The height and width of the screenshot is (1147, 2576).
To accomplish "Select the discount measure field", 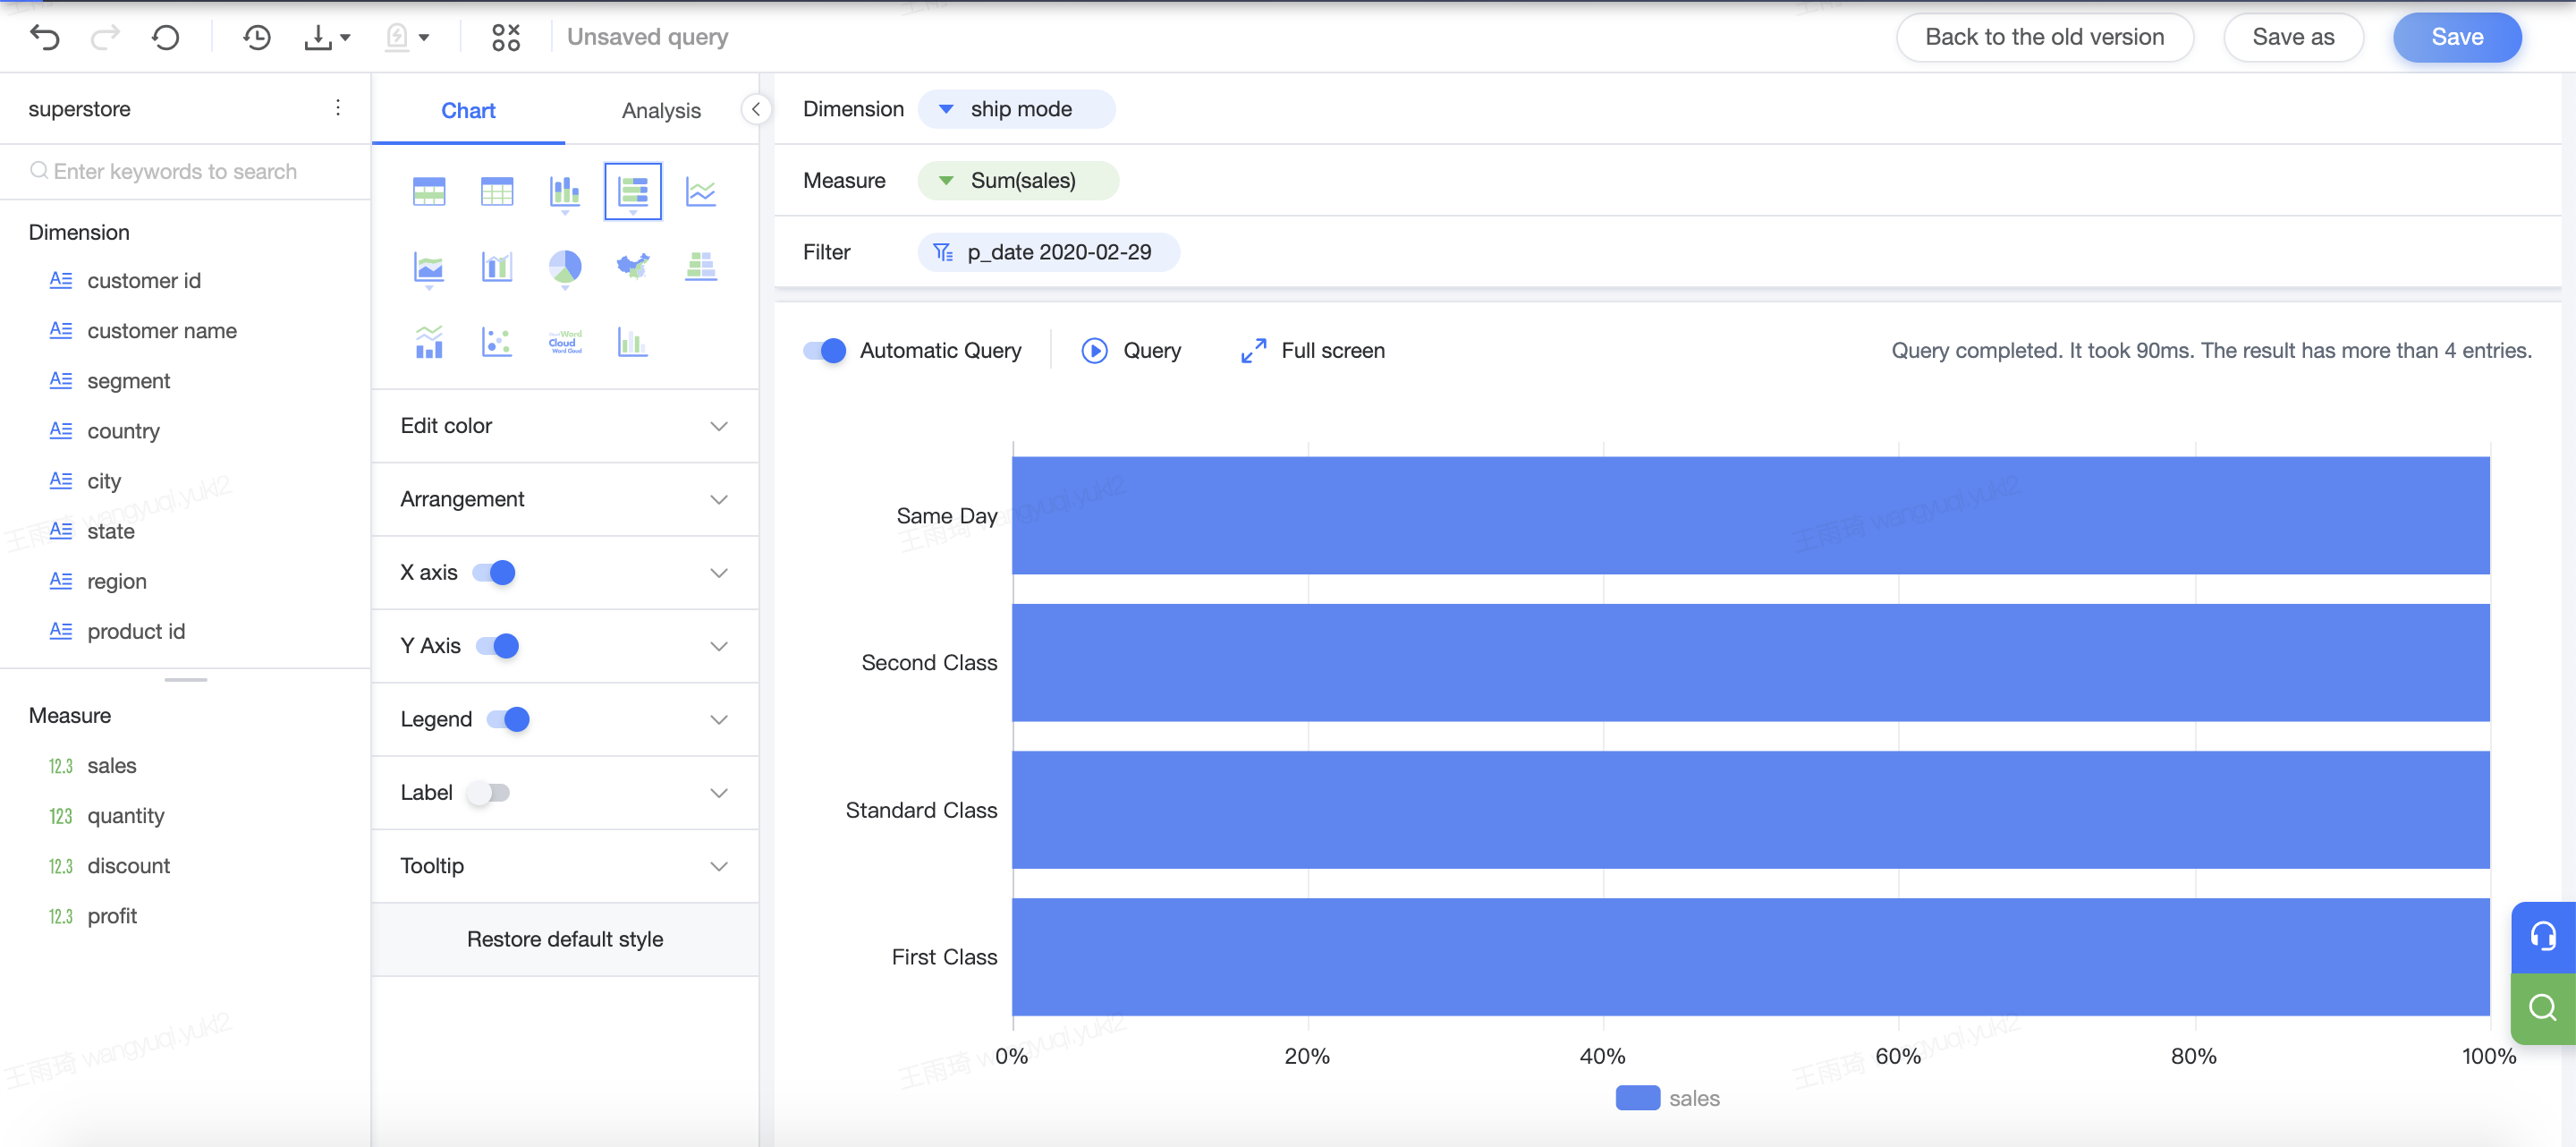I will coord(128,866).
